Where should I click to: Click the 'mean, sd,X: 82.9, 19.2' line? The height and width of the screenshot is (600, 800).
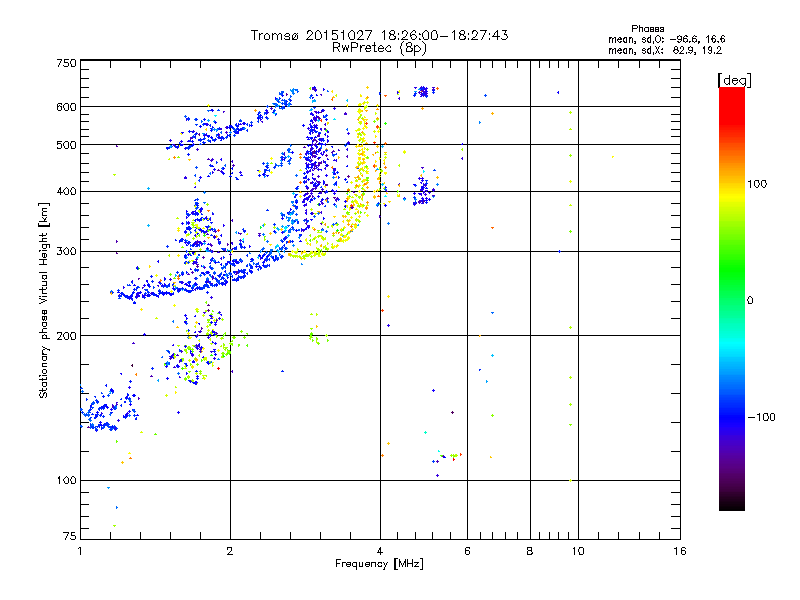tap(665, 50)
